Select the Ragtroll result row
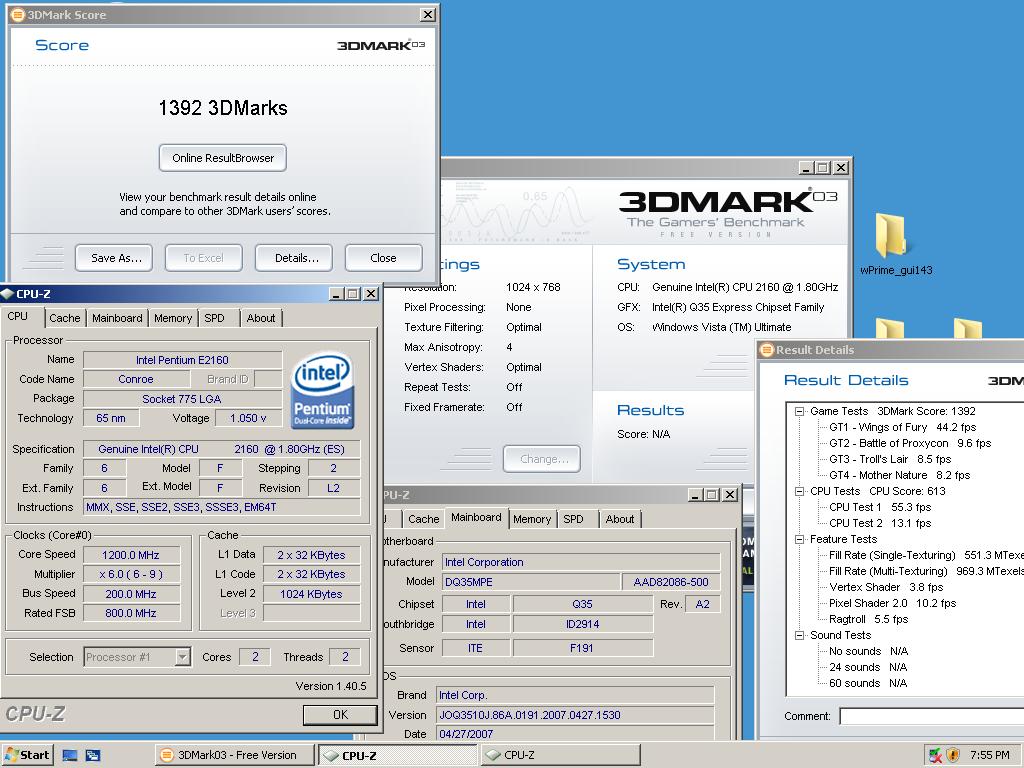 coord(868,619)
